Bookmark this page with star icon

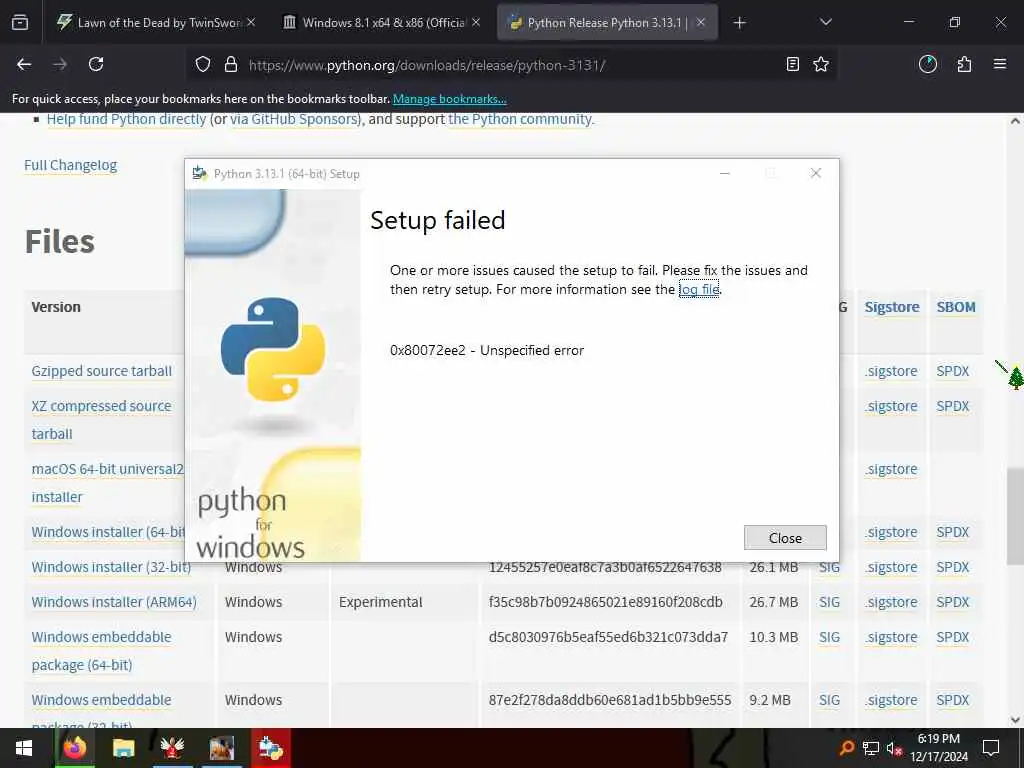pyautogui.click(x=821, y=64)
